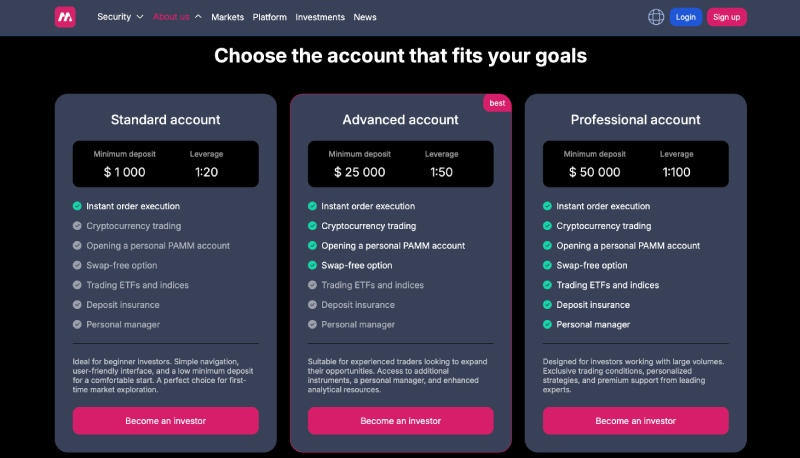
Task: Collapse the About us menu chevron
Action: tap(198, 17)
